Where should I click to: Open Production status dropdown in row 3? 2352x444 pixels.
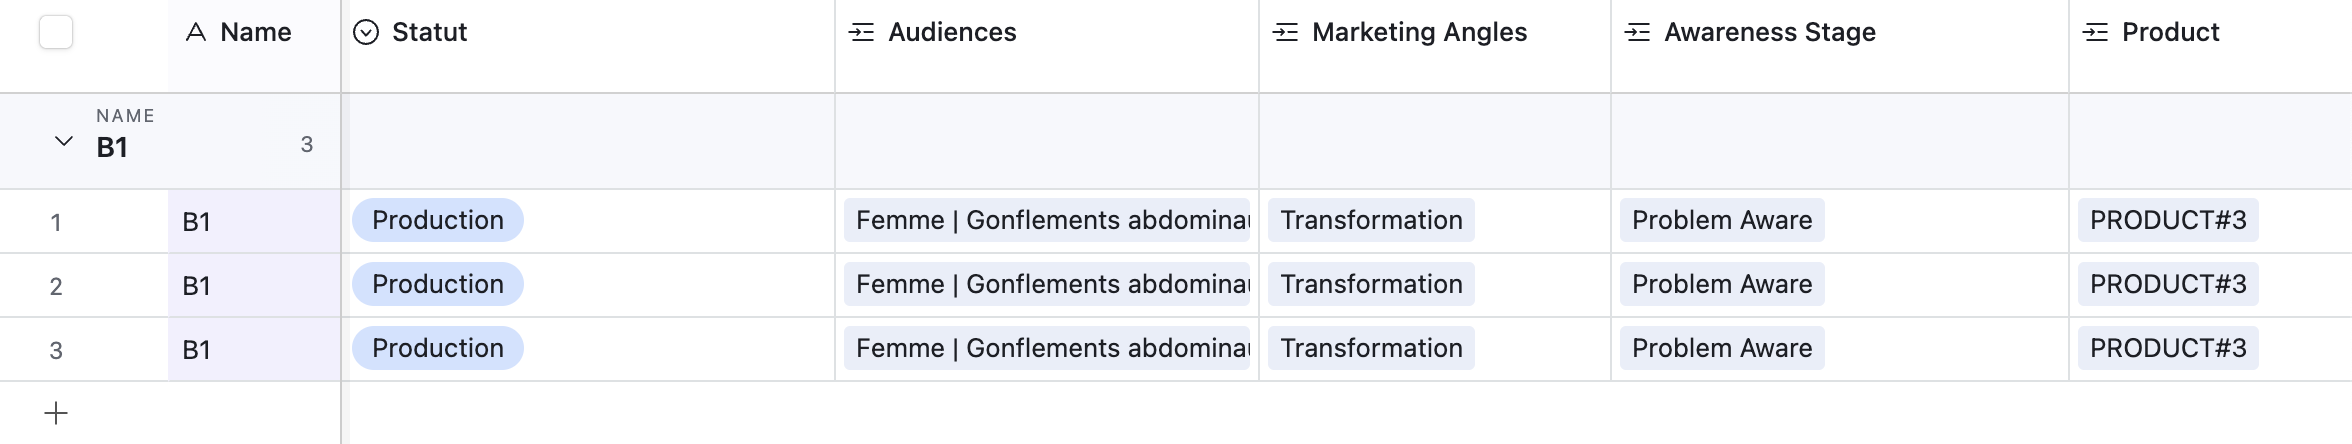pyautogui.click(x=438, y=348)
